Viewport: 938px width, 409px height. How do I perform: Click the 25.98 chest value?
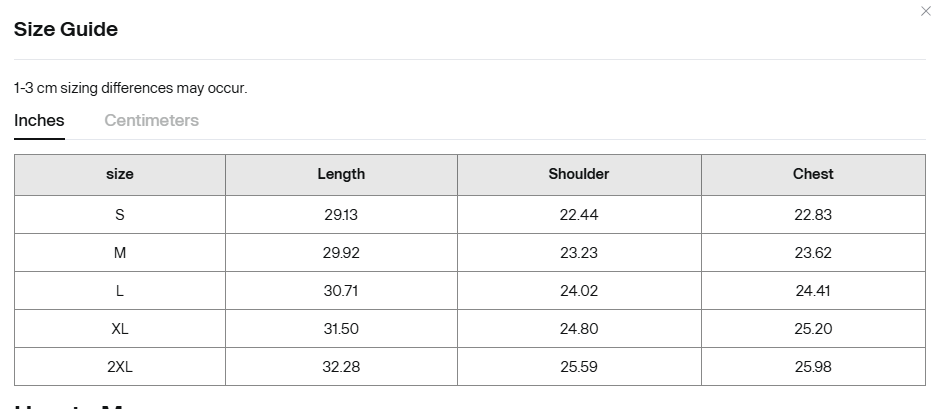coord(813,367)
